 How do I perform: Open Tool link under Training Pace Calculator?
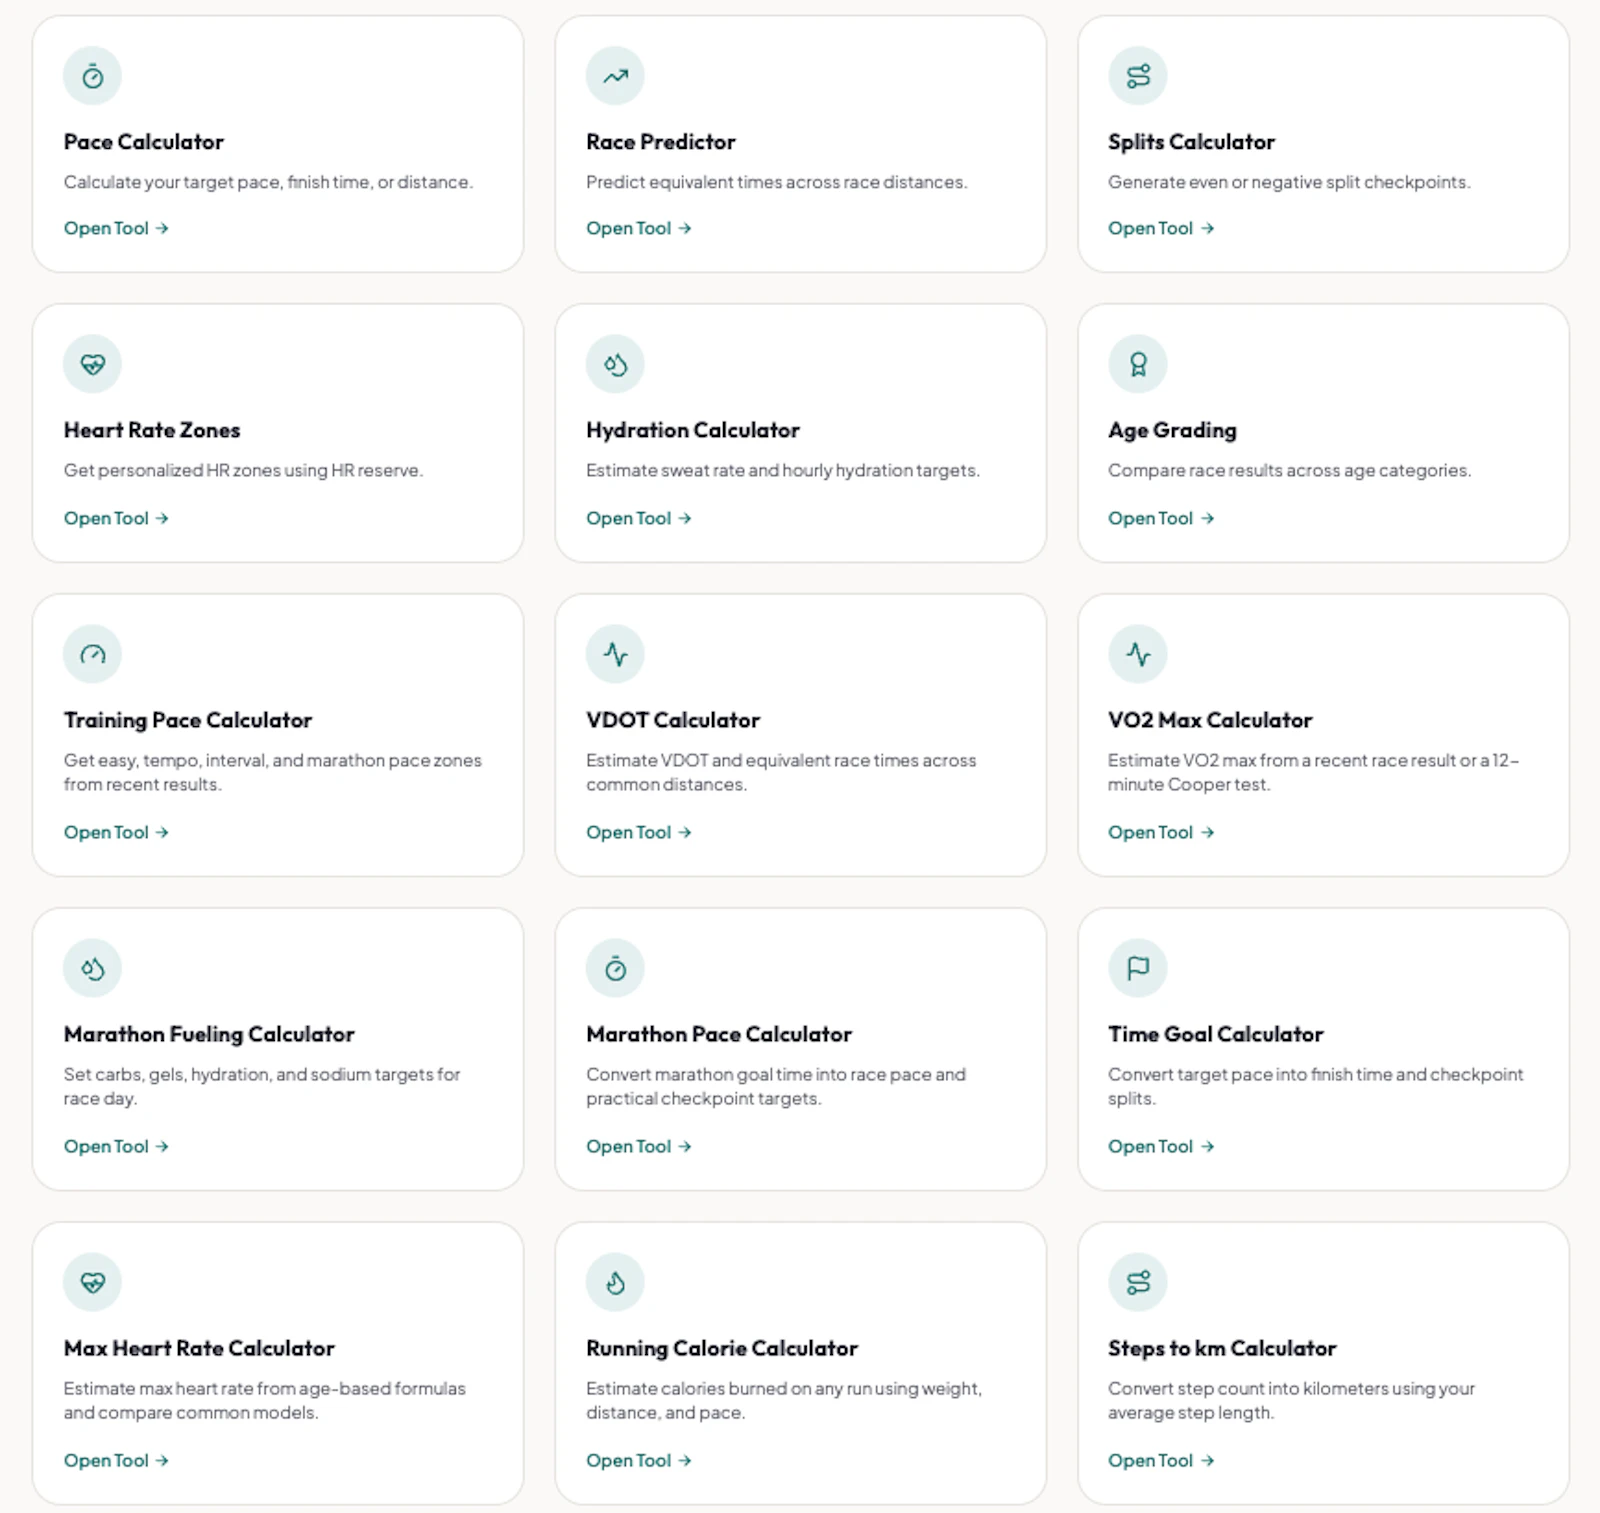coord(116,832)
